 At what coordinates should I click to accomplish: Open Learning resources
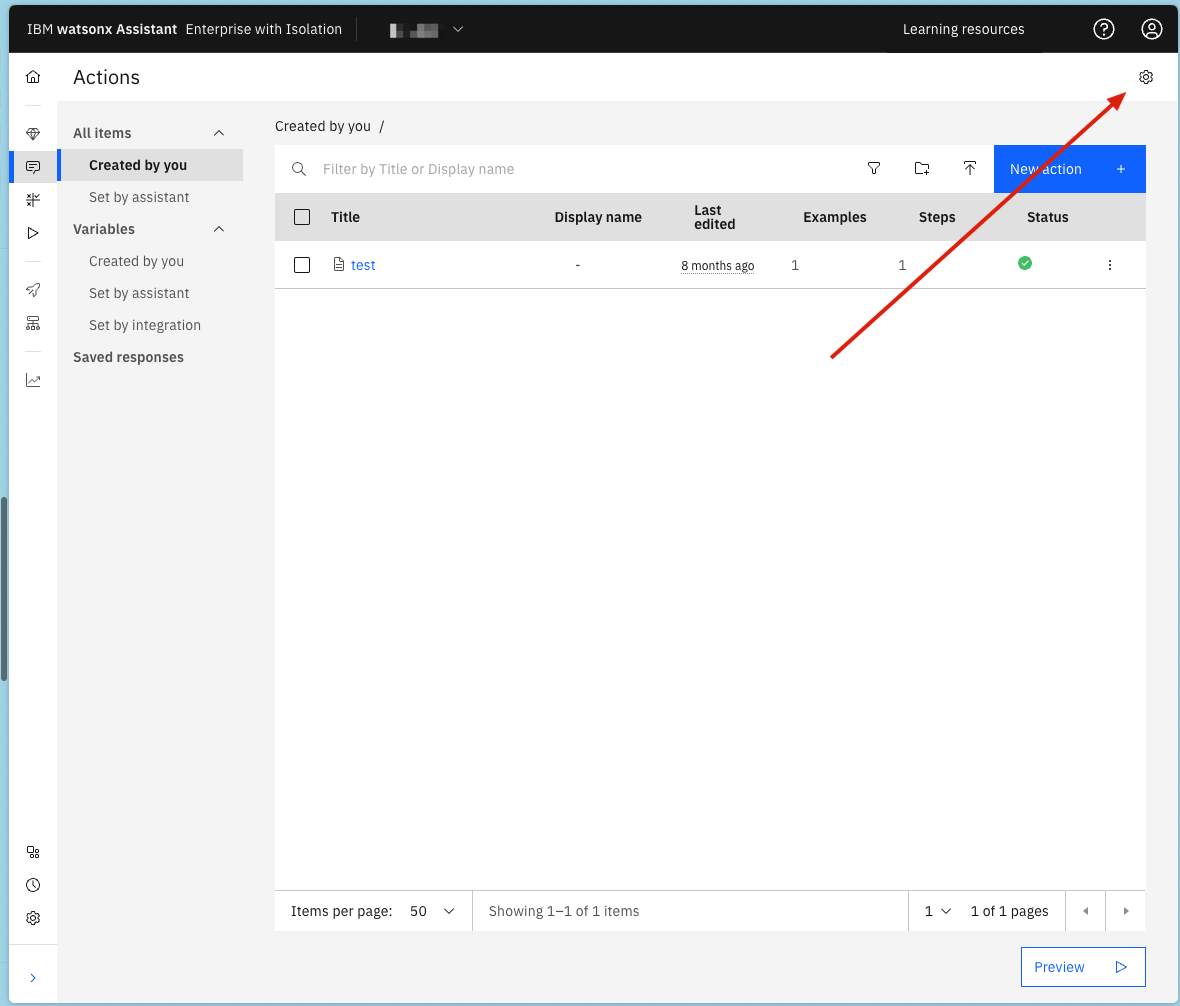(963, 29)
